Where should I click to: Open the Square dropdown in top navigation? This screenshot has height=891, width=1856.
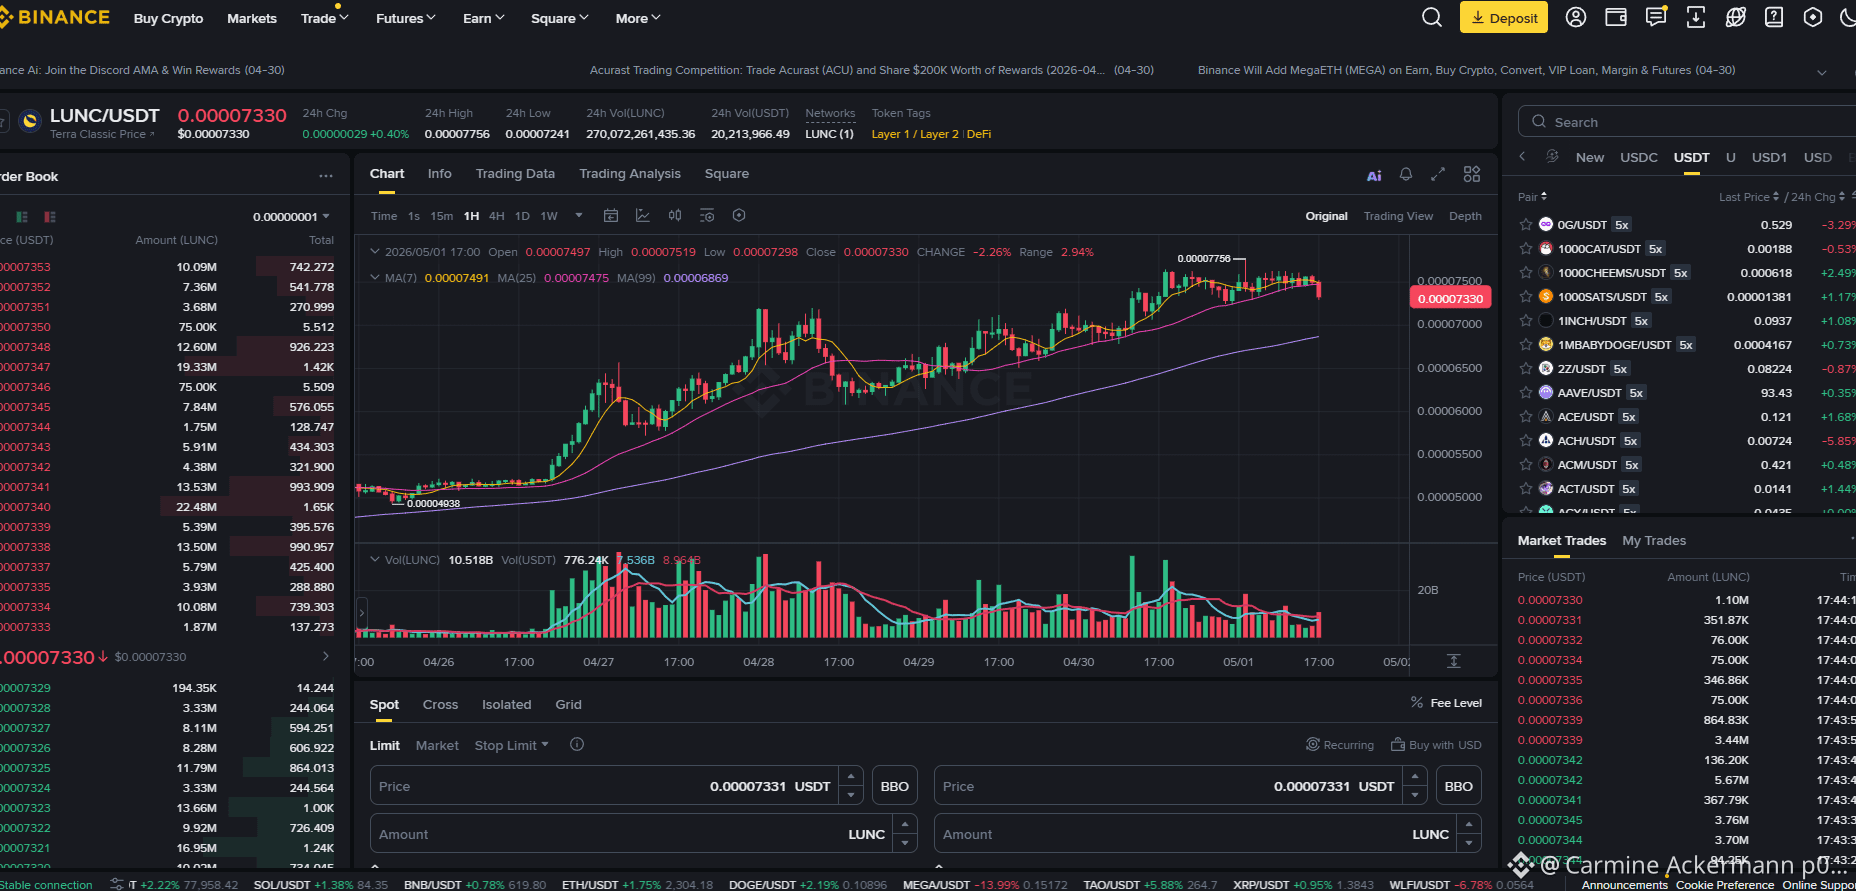[x=560, y=18]
